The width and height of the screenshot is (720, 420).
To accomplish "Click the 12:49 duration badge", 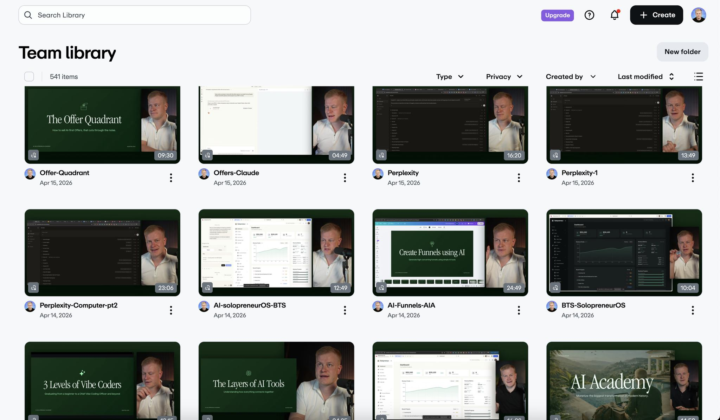I will tap(339, 288).
